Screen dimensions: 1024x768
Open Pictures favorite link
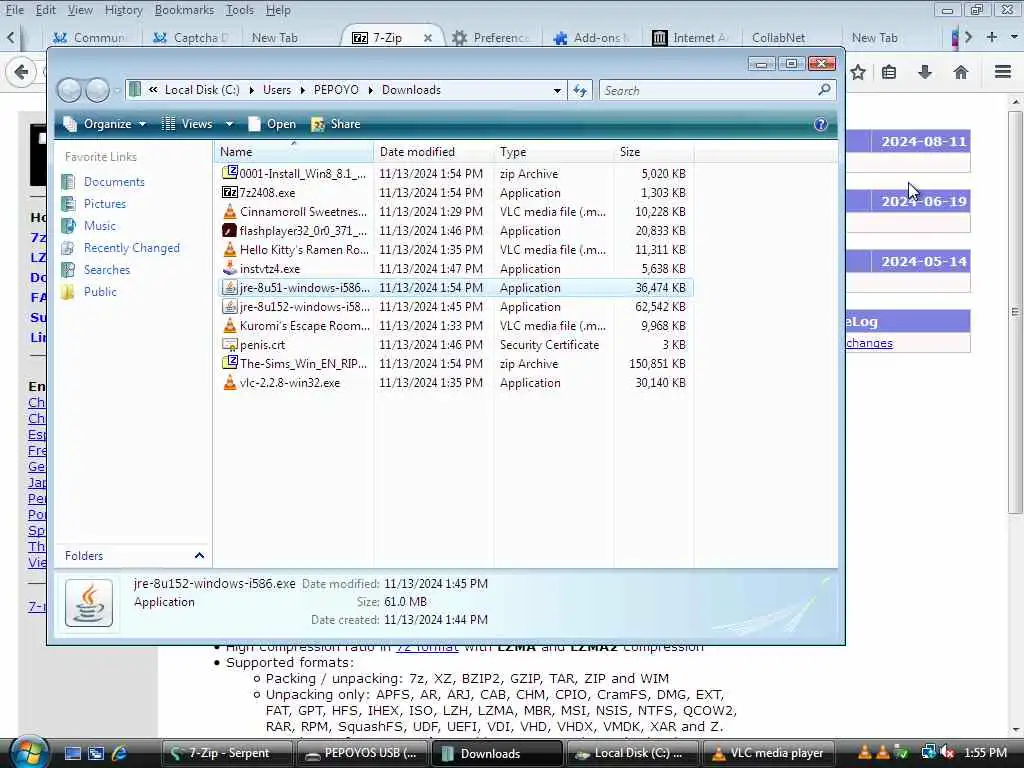click(104, 204)
